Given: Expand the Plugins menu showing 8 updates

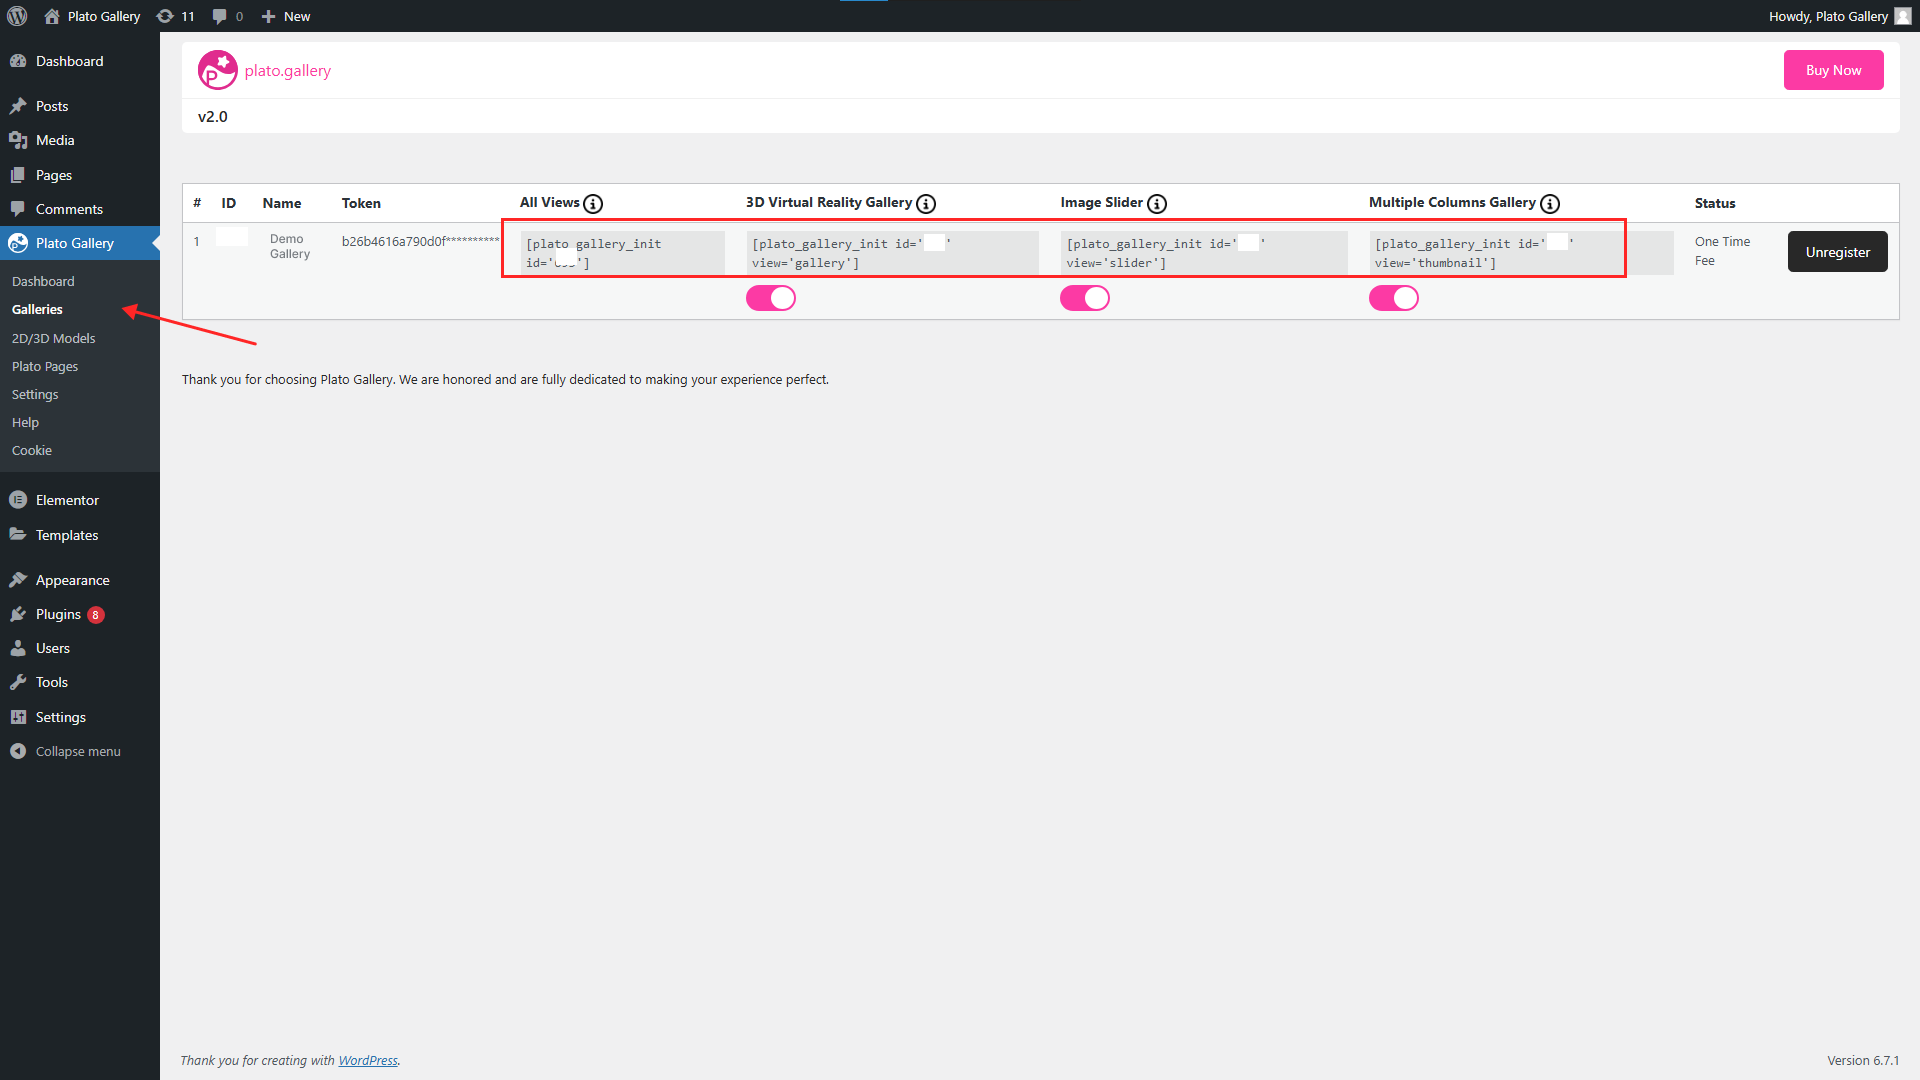Looking at the screenshot, I should pos(57,614).
